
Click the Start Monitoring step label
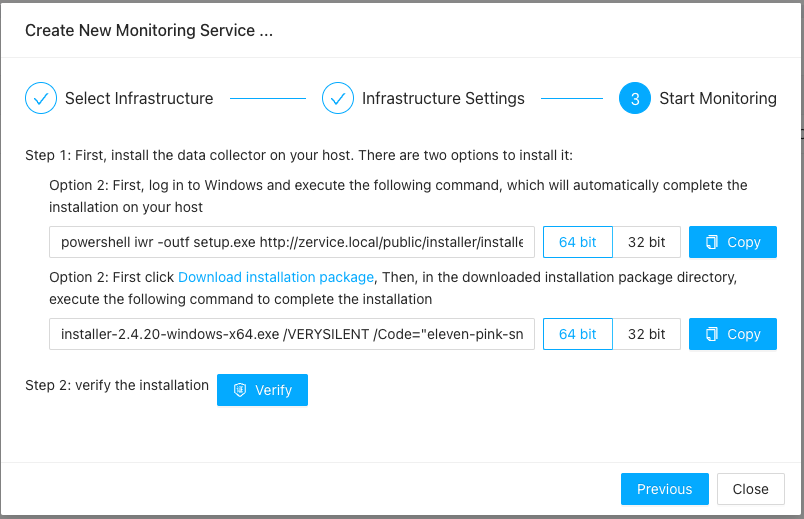click(x=717, y=99)
